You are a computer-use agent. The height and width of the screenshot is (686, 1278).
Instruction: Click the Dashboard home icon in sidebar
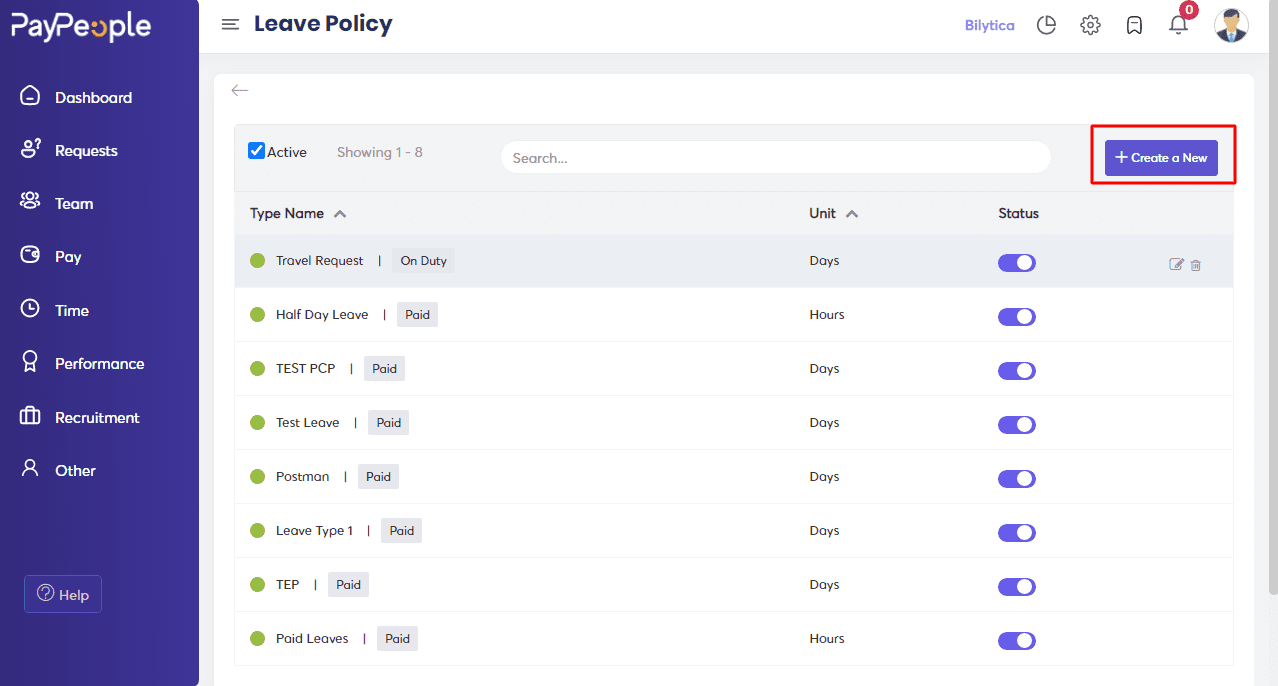pos(31,96)
